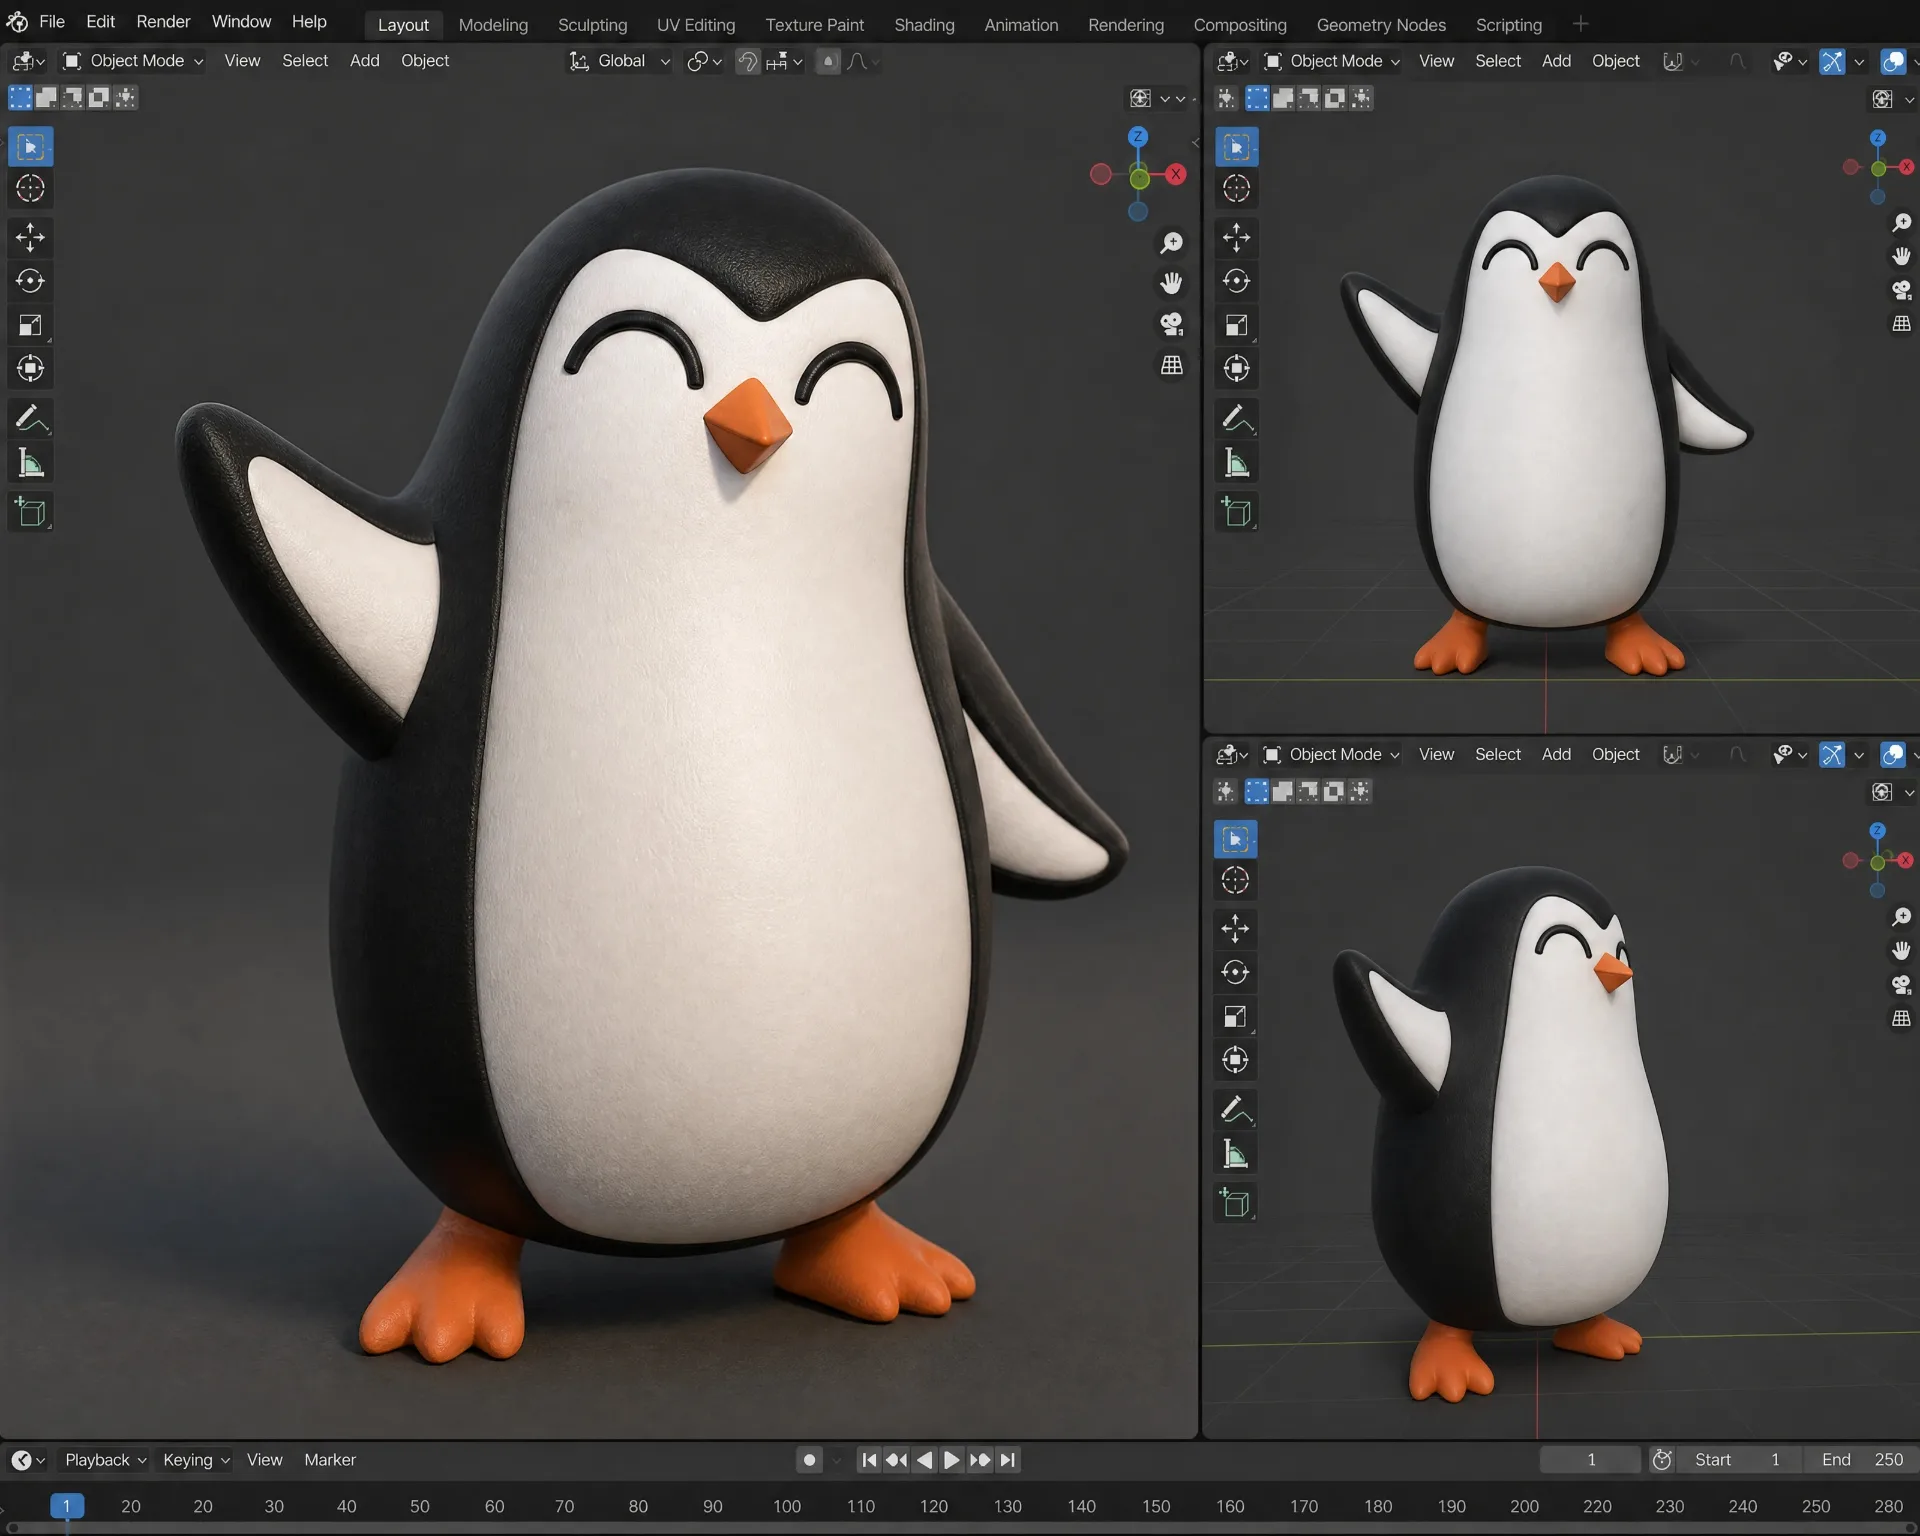The width and height of the screenshot is (1920, 1536).
Task: Switch to the Sculpting workspace tab
Action: coord(592,24)
